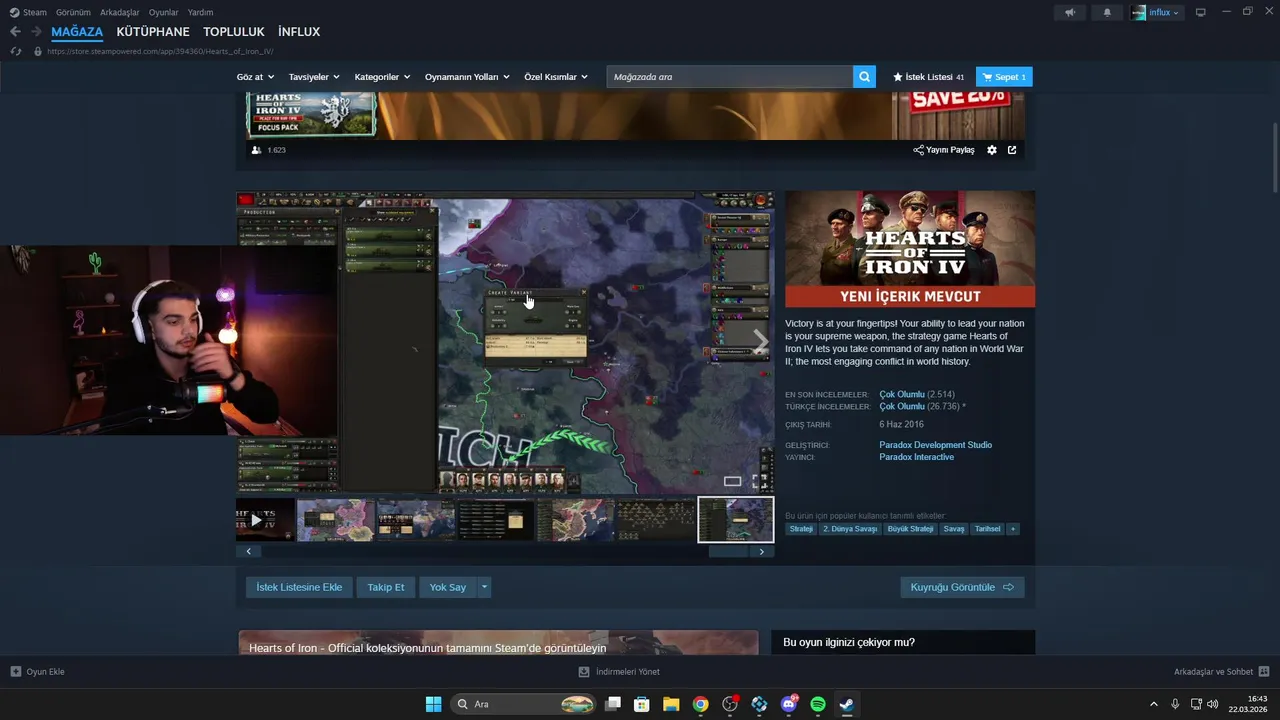Image resolution: width=1280 pixels, height=720 pixels.
Task: Open File Explorer from the taskbar
Action: click(x=671, y=704)
